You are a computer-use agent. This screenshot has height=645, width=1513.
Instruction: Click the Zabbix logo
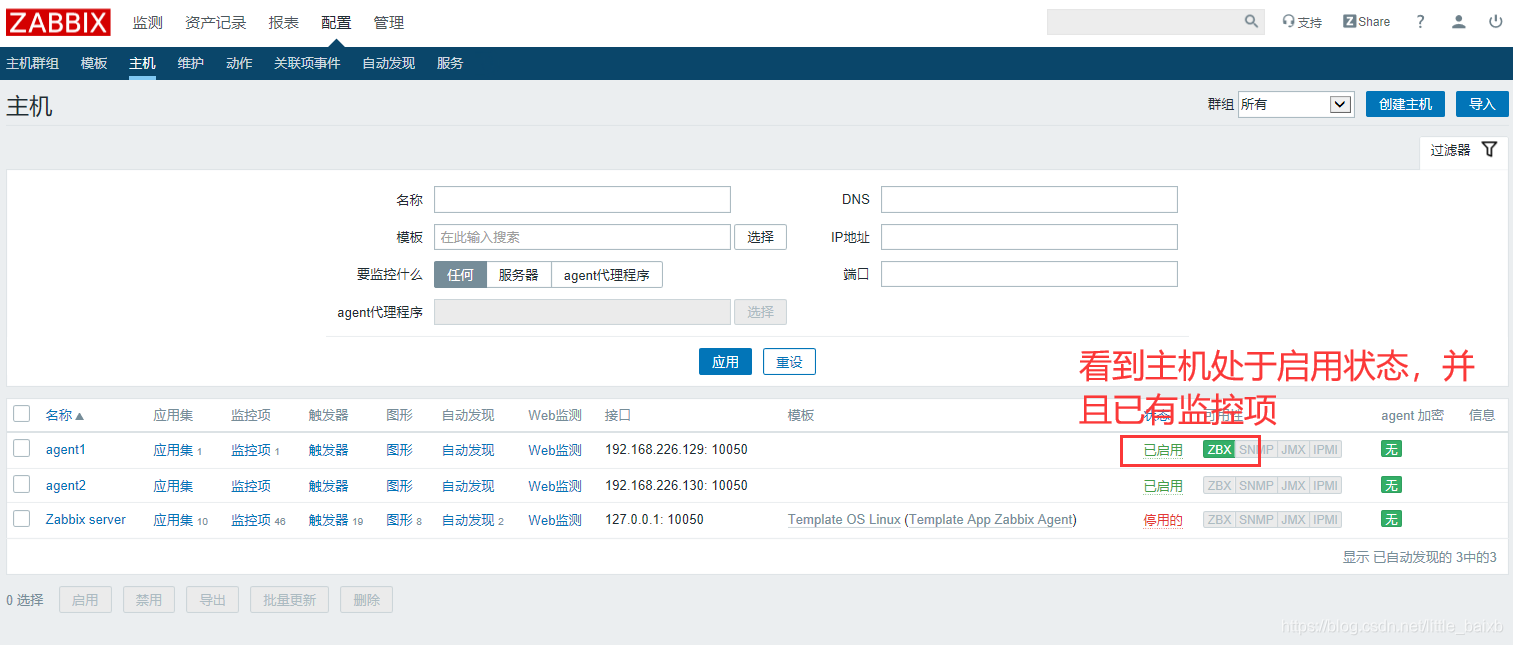pyautogui.click(x=59, y=22)
